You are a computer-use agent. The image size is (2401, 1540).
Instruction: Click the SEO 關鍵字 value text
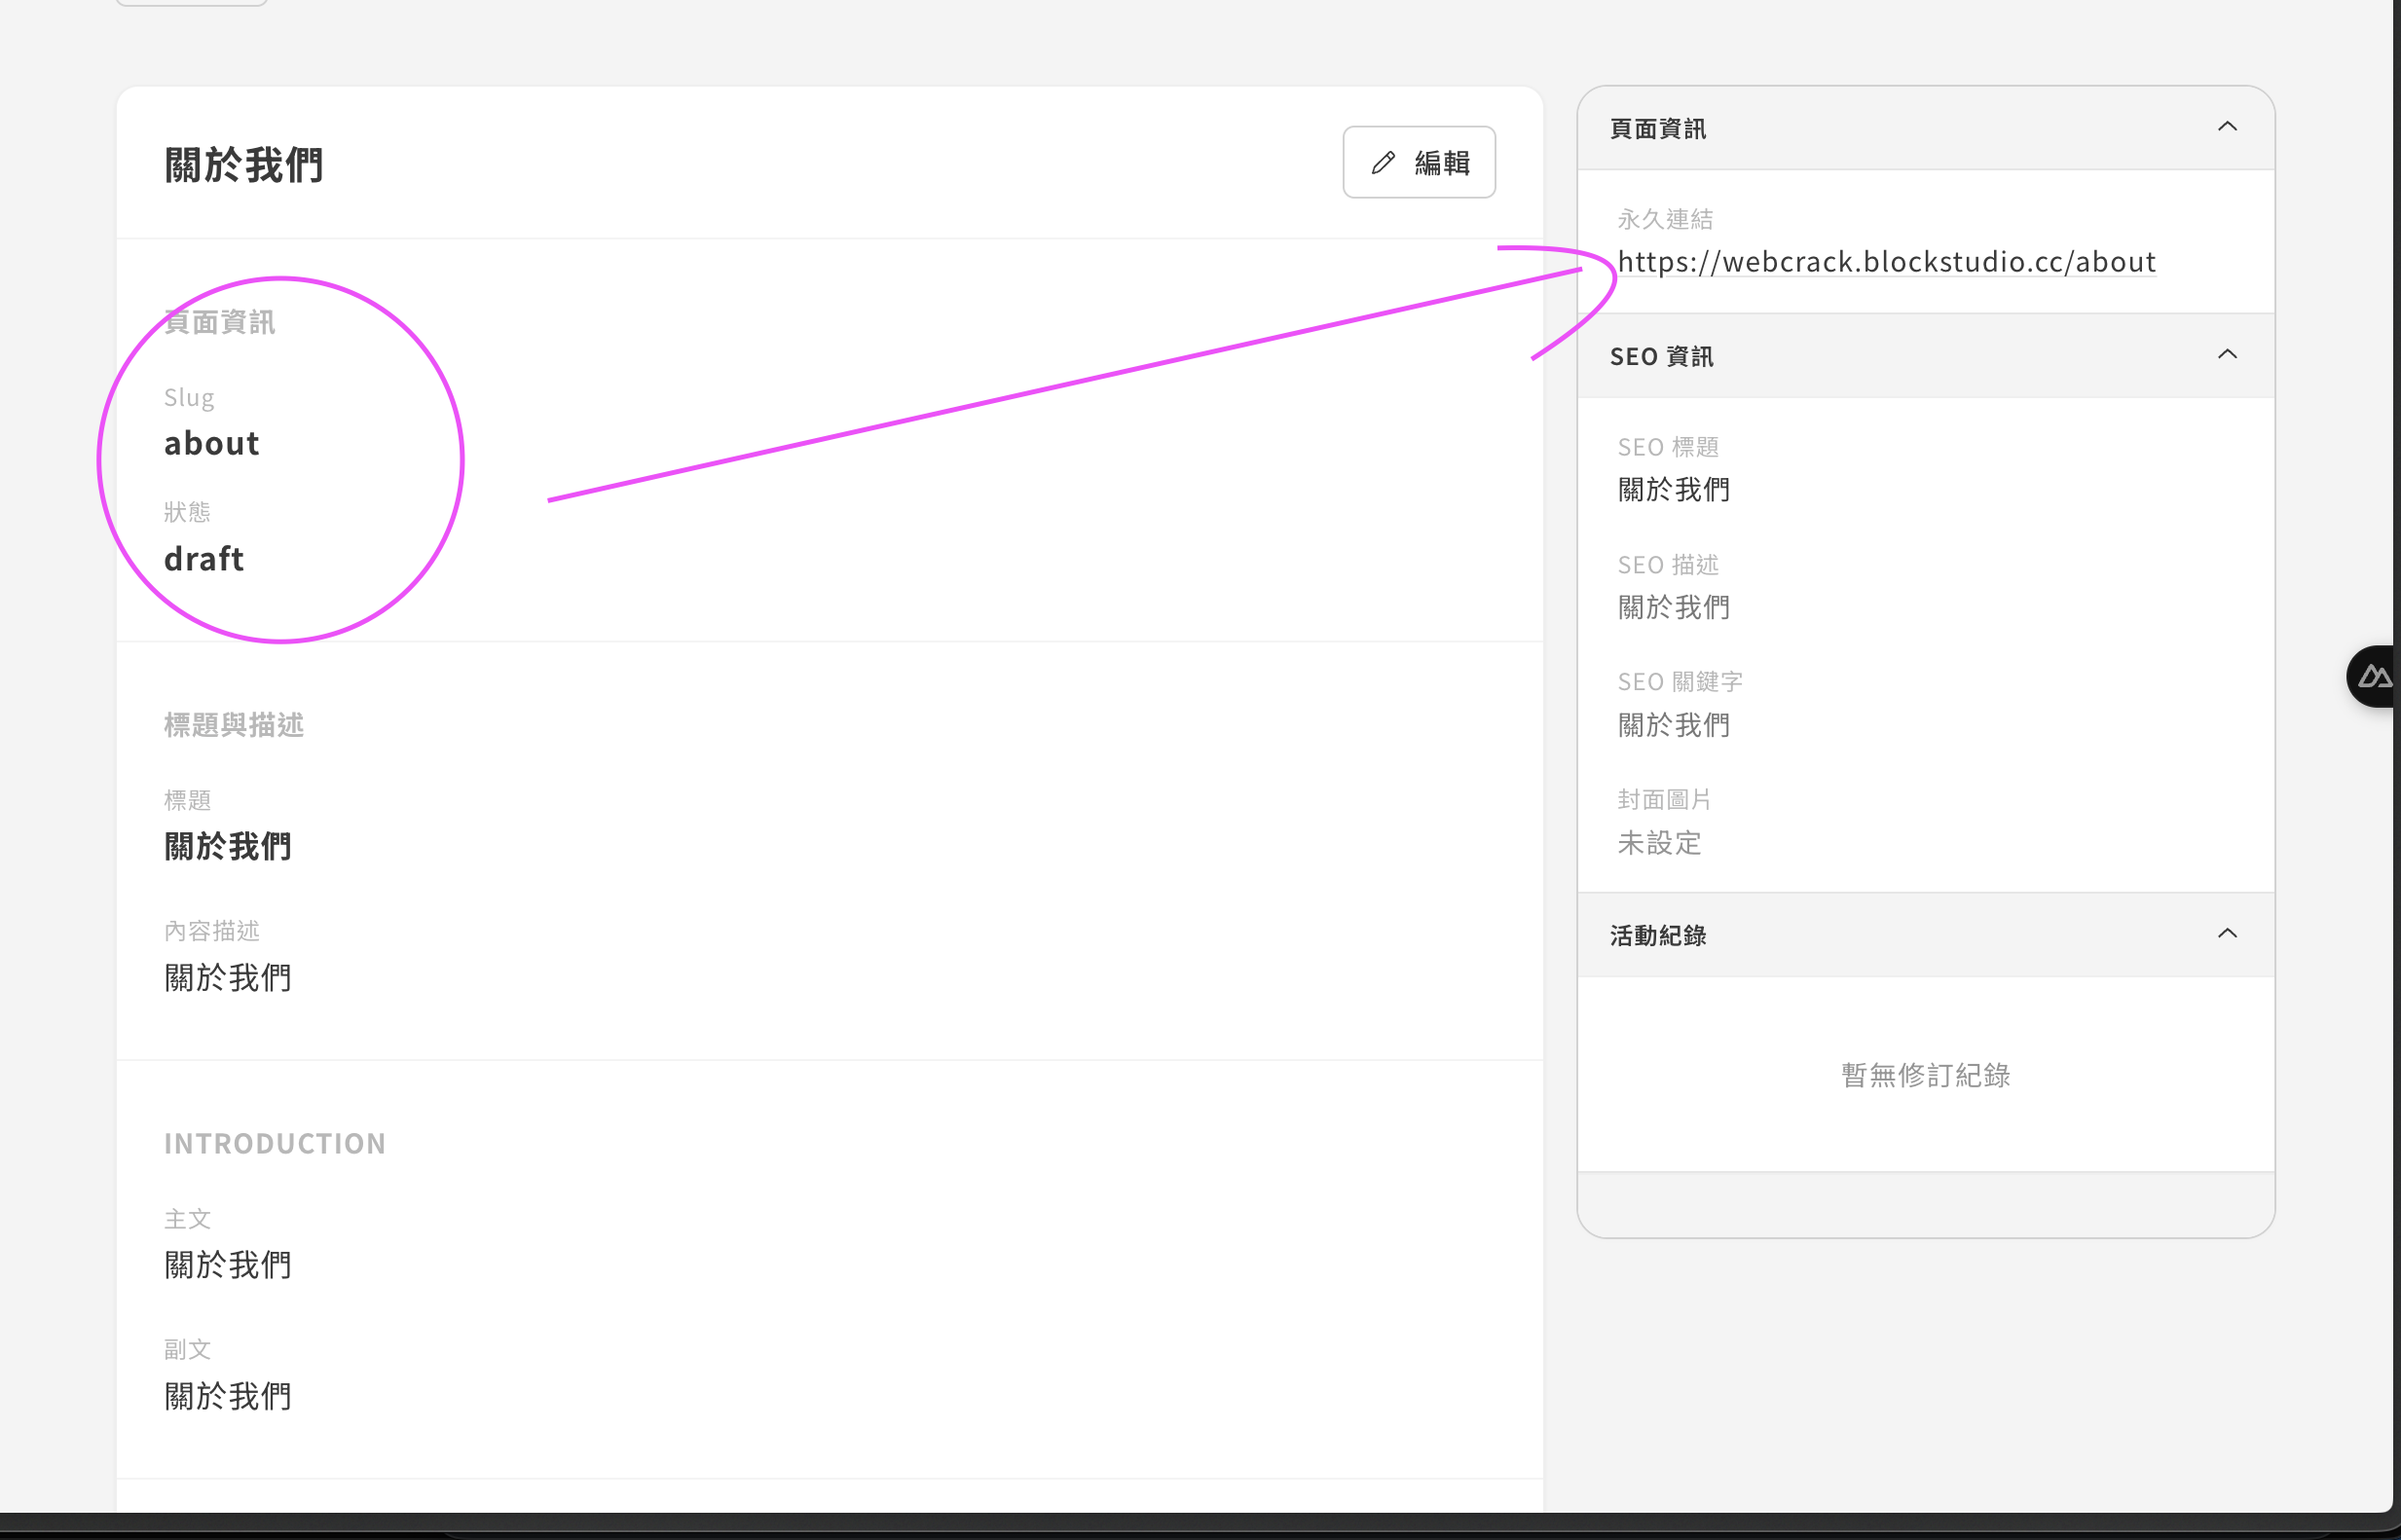1673,725
